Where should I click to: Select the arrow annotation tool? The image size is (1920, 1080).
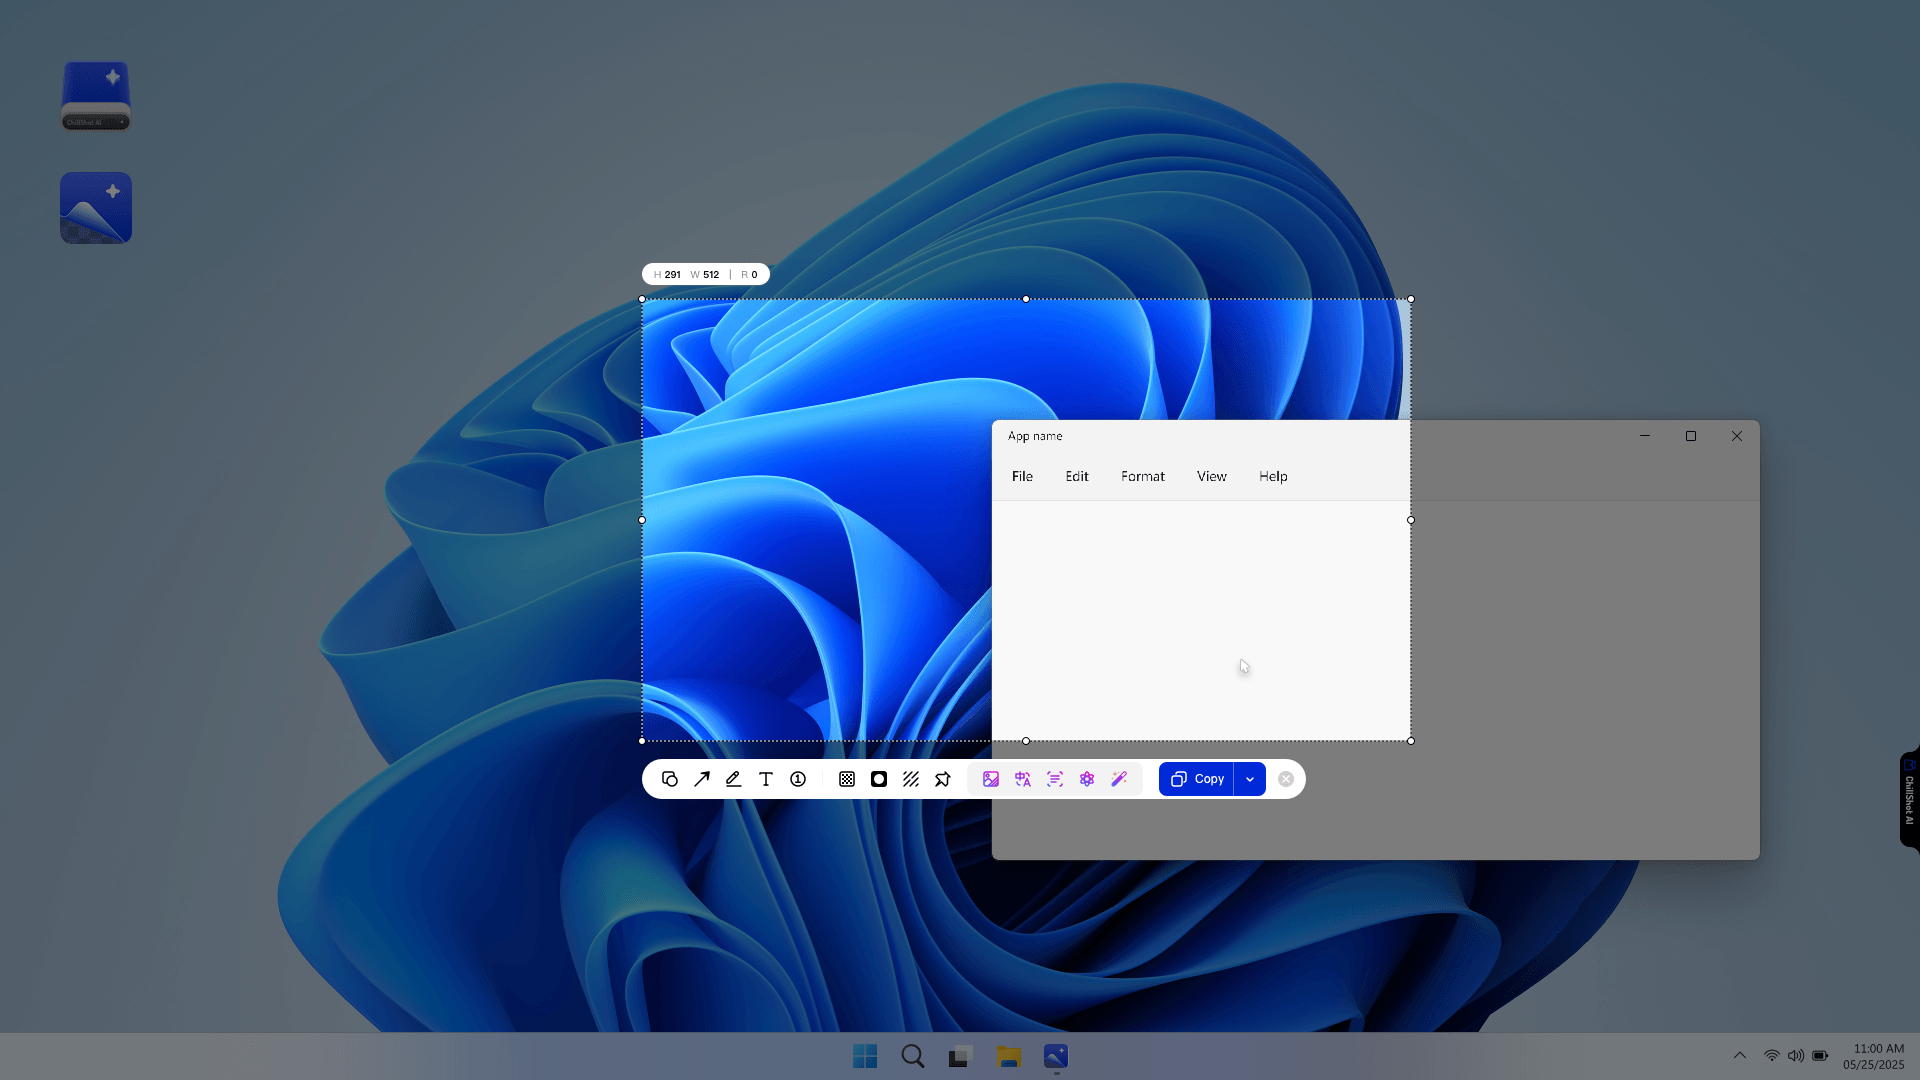(x=702, y=779)
